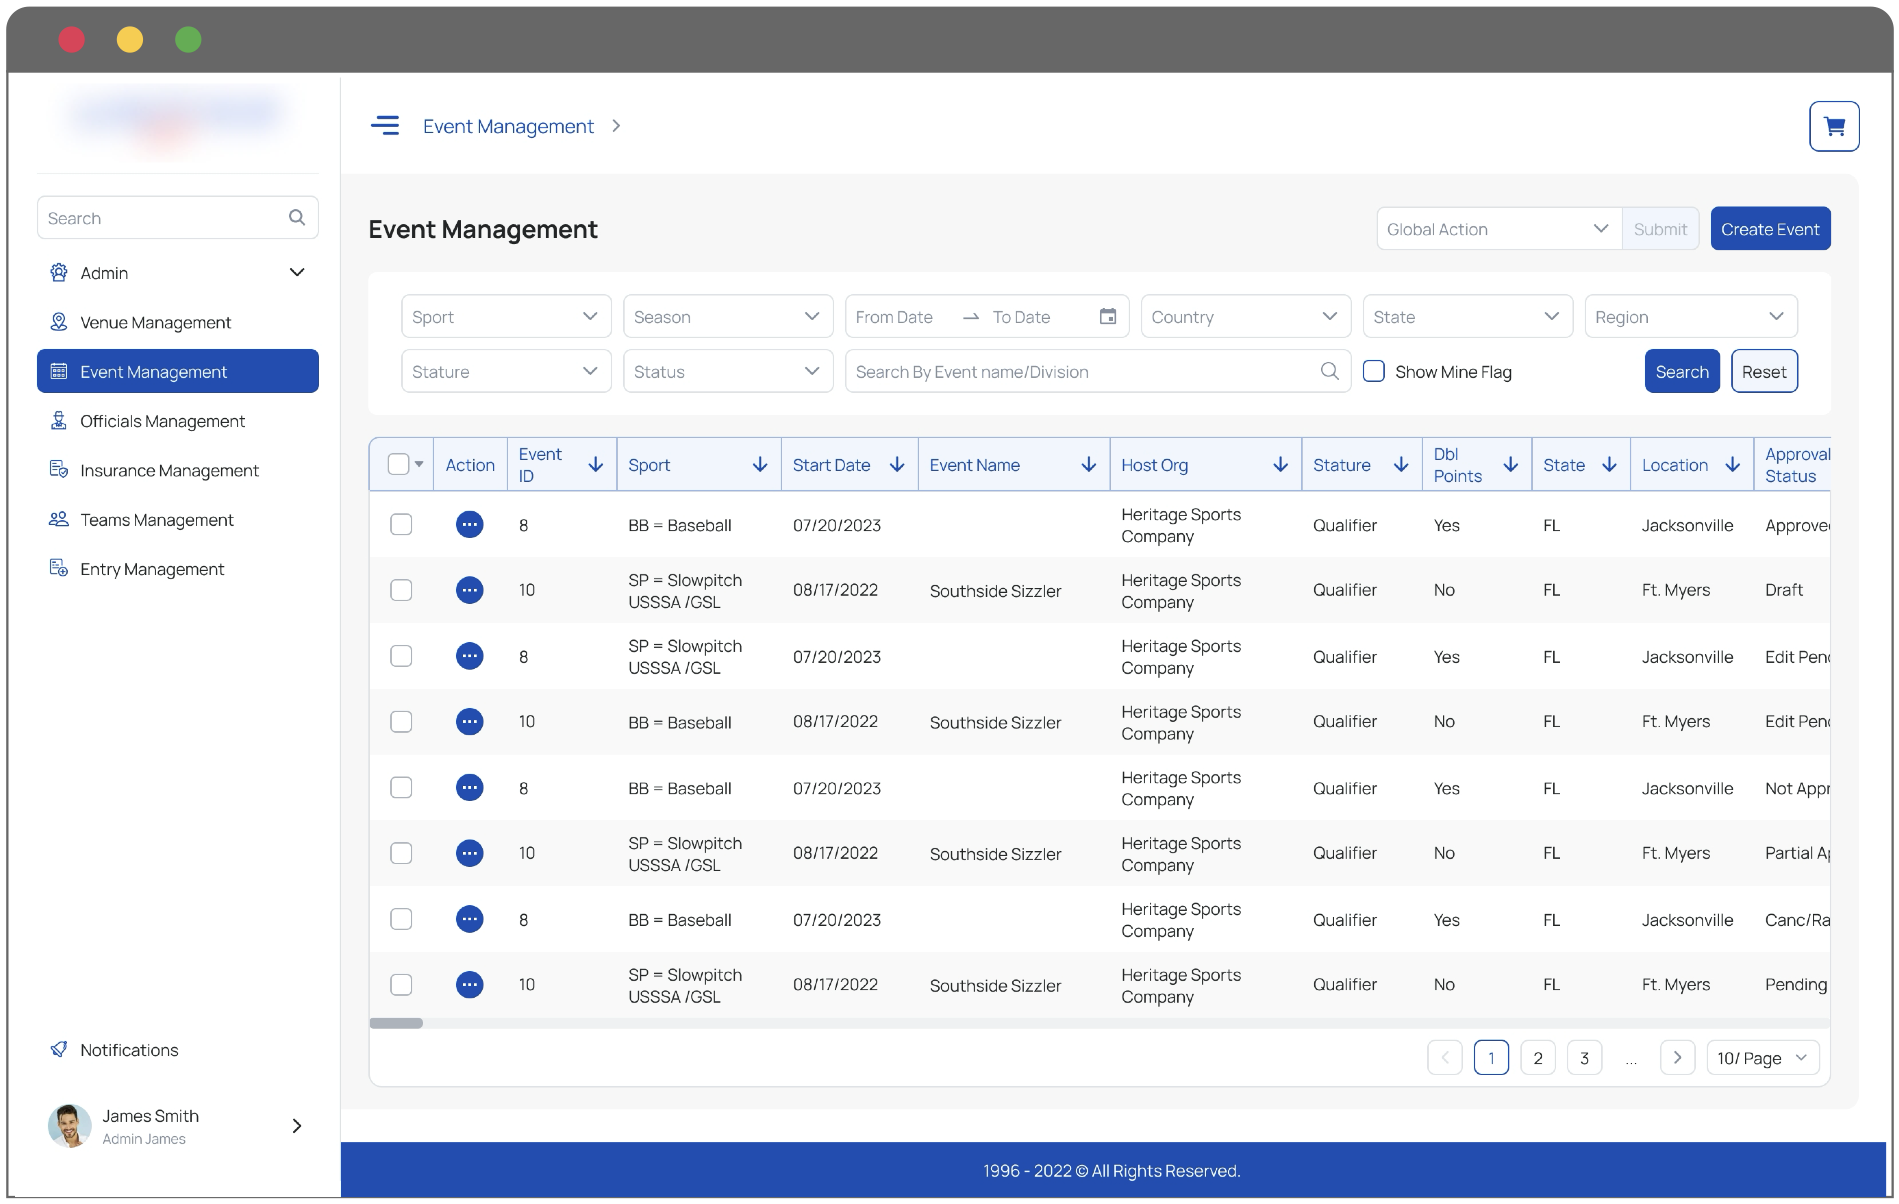Viewport: 1899px width, 1204px height.
Task: Open action menu for Pending row
Action: pyautogui.click(x=469, y=984)
